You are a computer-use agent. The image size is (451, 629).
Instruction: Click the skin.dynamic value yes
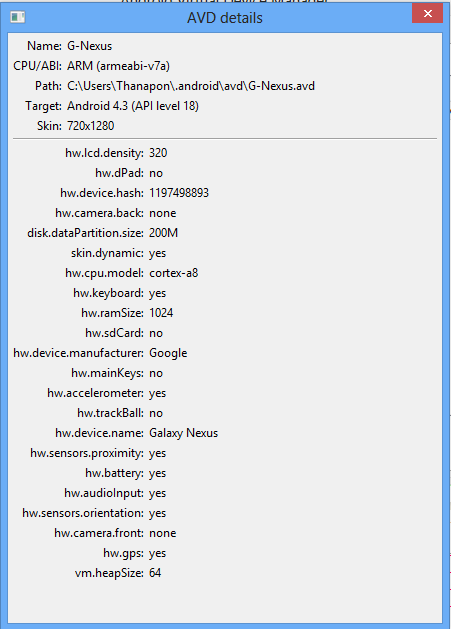click(157, 253)
